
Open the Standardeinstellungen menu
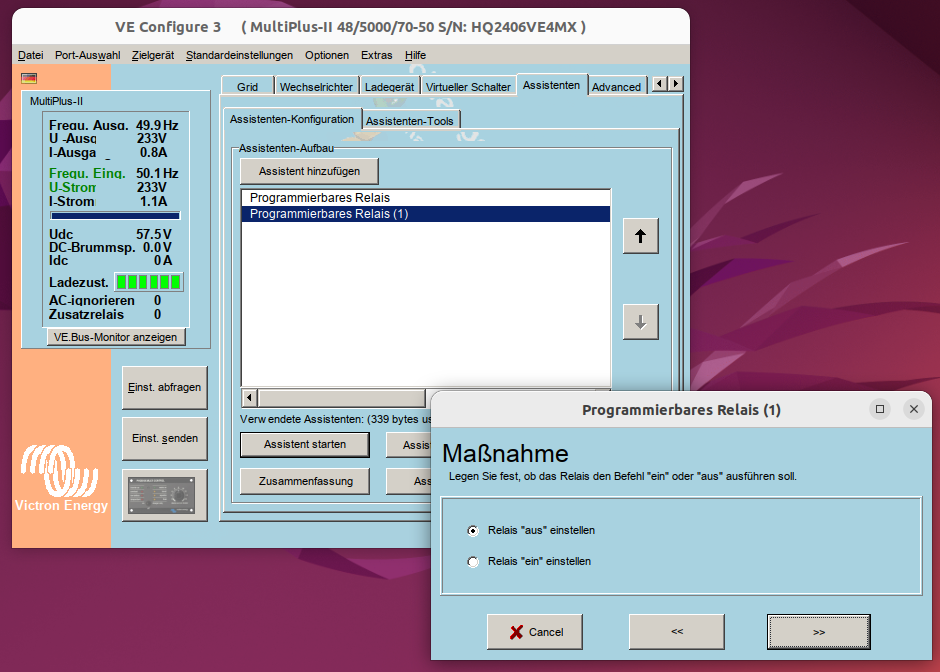point(239,55)
